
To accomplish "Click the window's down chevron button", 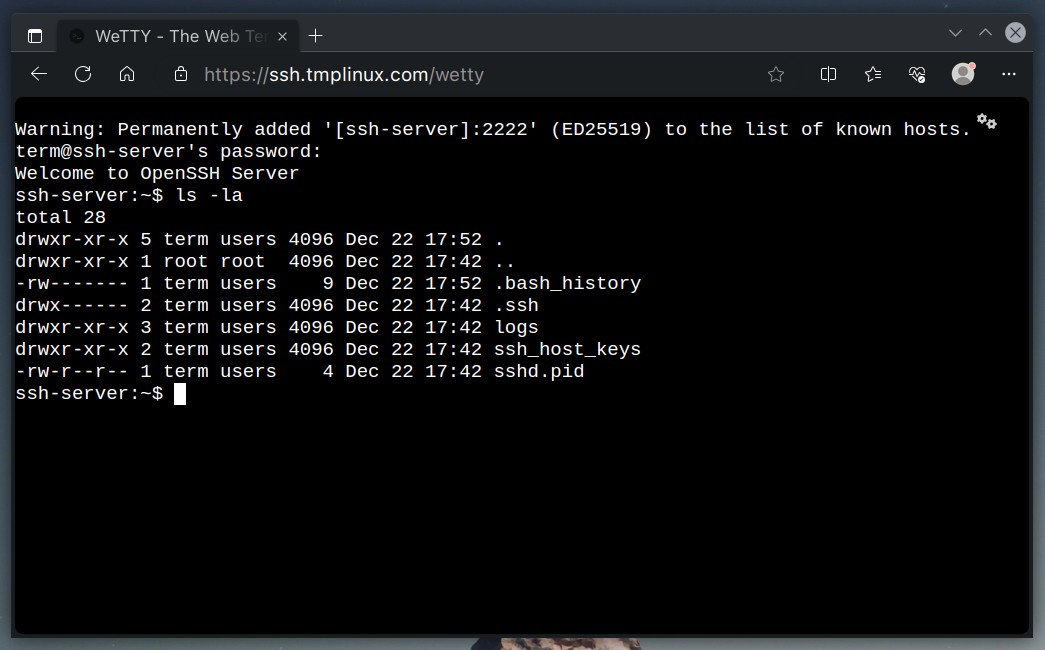I will (x=955, y=33).
